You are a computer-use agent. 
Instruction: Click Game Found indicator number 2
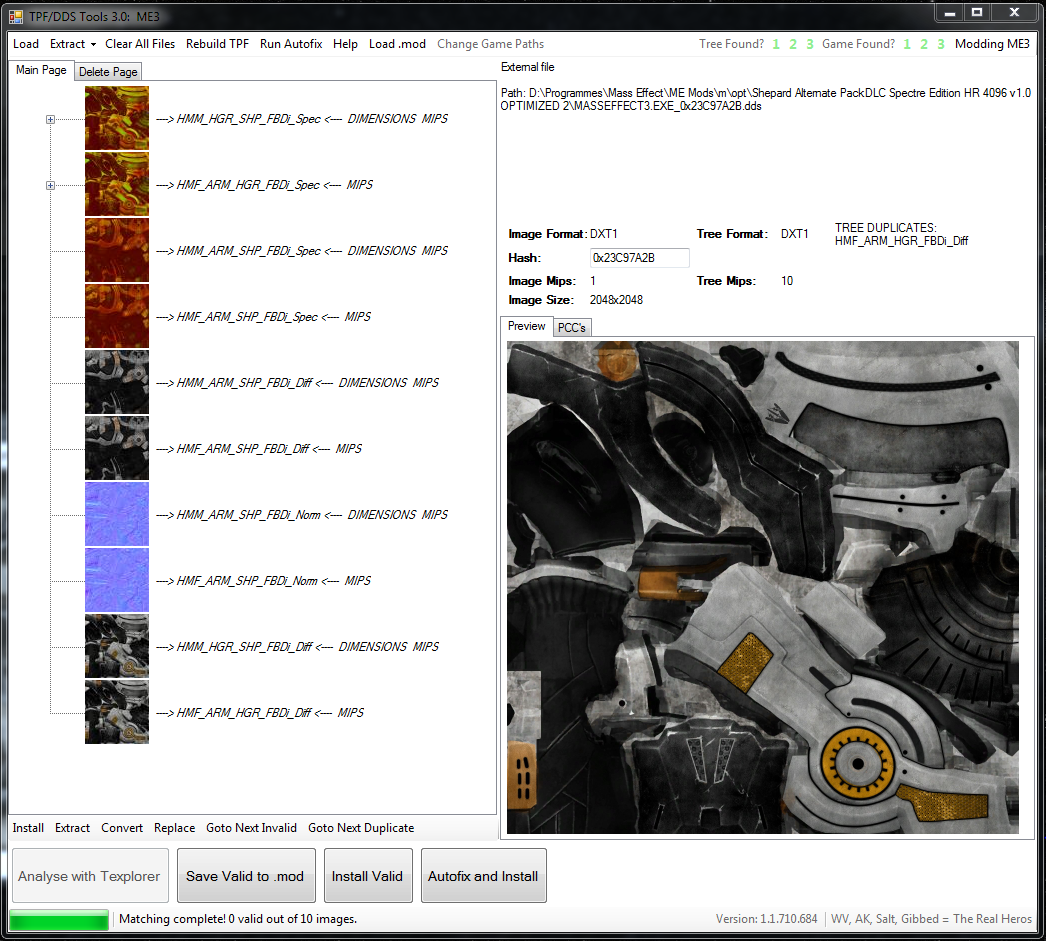pyautogui.click(x=924, y=44)
